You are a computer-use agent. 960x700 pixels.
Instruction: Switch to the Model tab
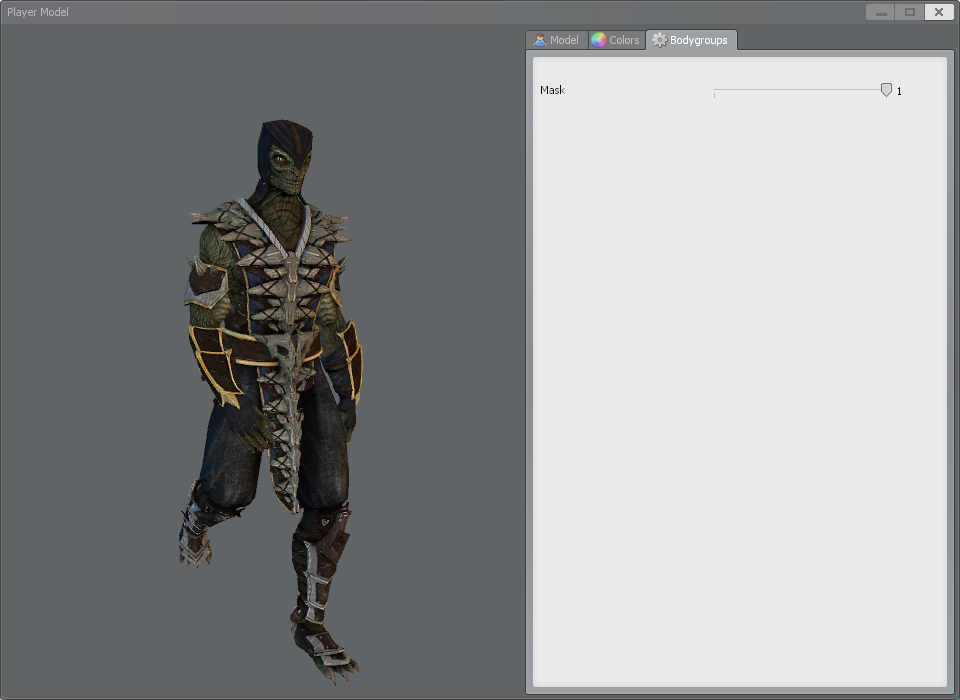point(557,40)
